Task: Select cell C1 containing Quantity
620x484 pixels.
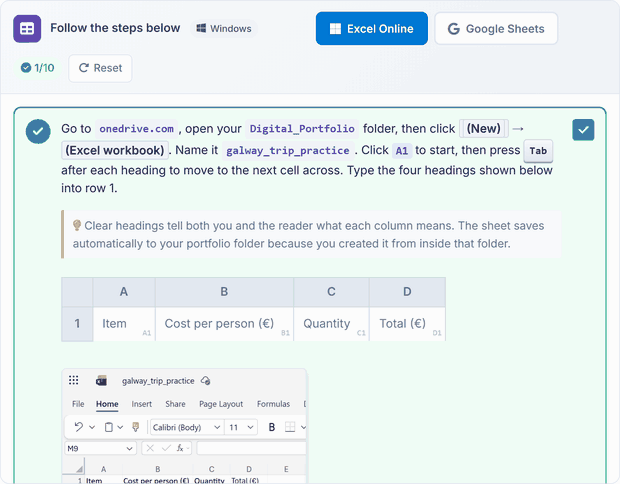Action: click(x=331, y=324)
